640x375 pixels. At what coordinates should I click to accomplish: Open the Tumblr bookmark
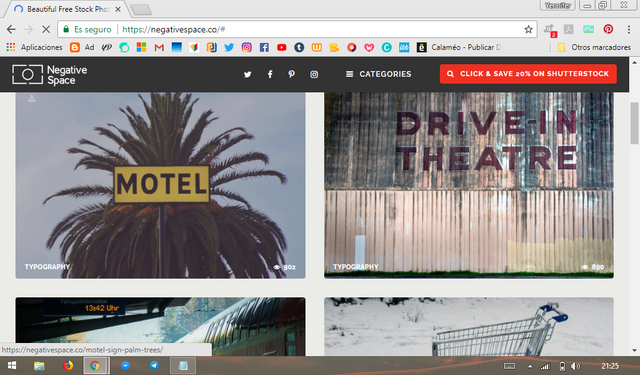coord(299,47)
